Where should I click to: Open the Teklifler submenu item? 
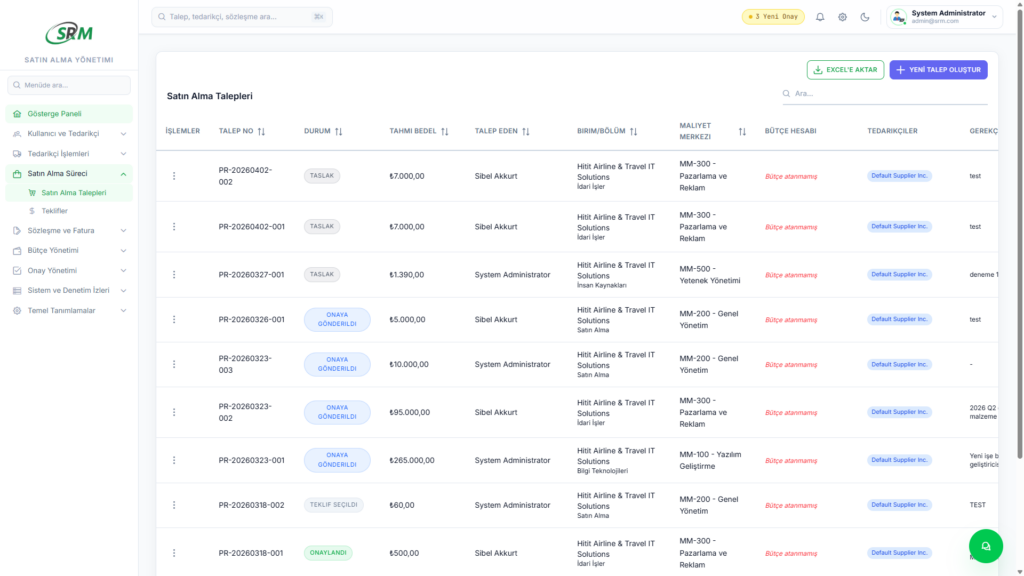54,211
